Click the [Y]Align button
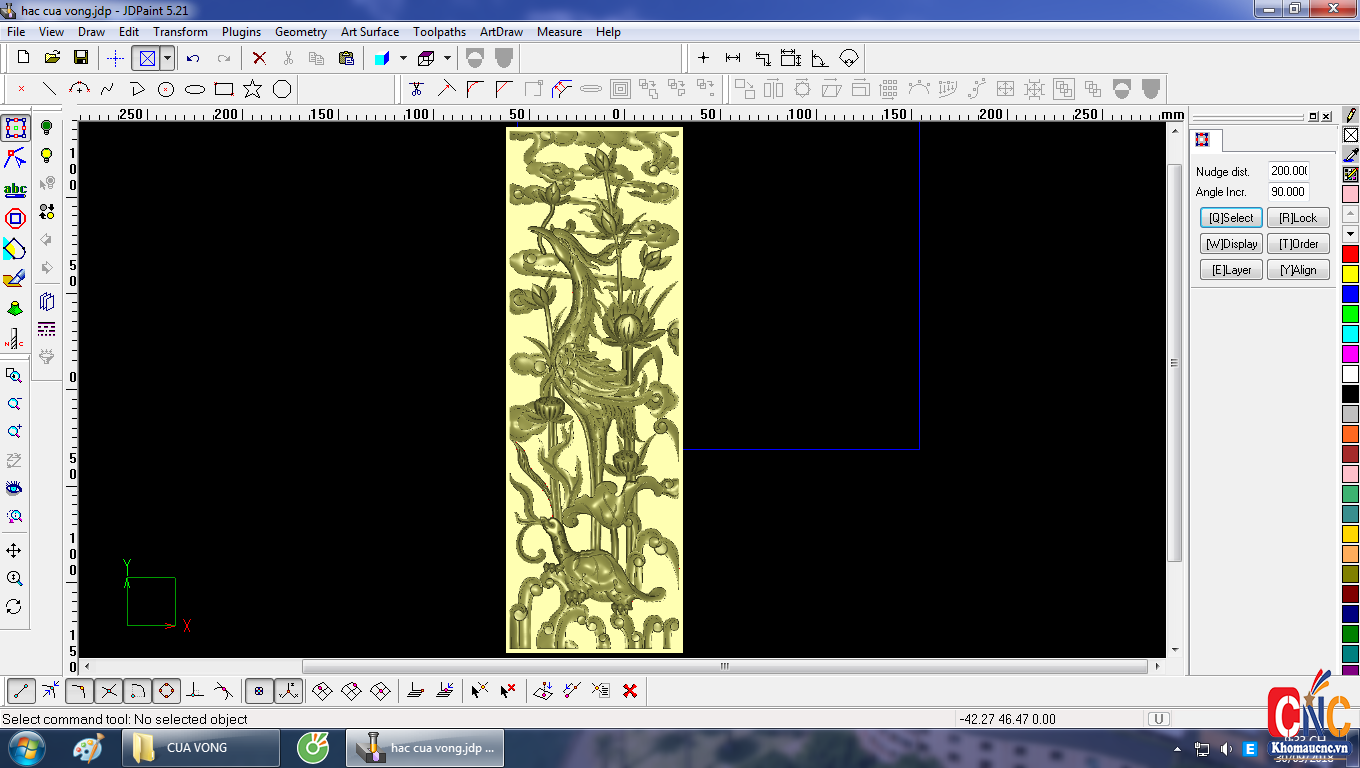 pyautogui.click(x=1298, y=270)
